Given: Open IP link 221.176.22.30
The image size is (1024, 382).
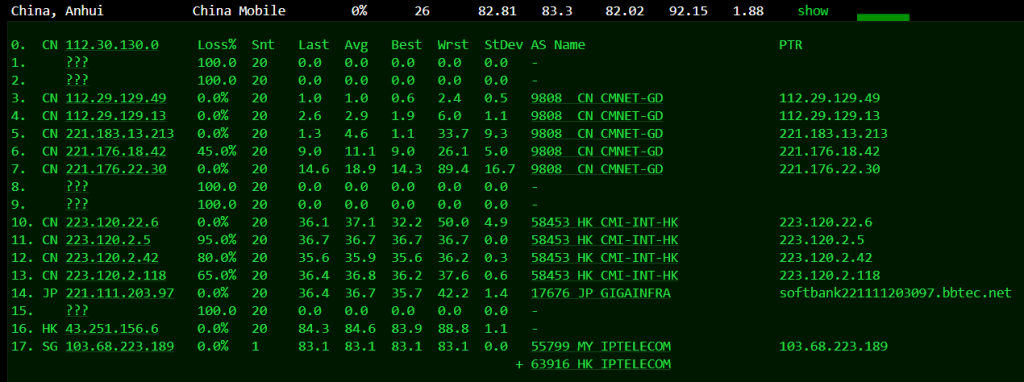Looking at the screenshot, I should [116, 168].
